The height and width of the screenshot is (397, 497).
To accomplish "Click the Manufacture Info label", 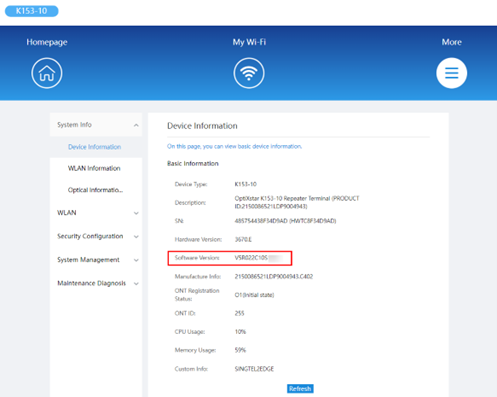I will point(198,276).
